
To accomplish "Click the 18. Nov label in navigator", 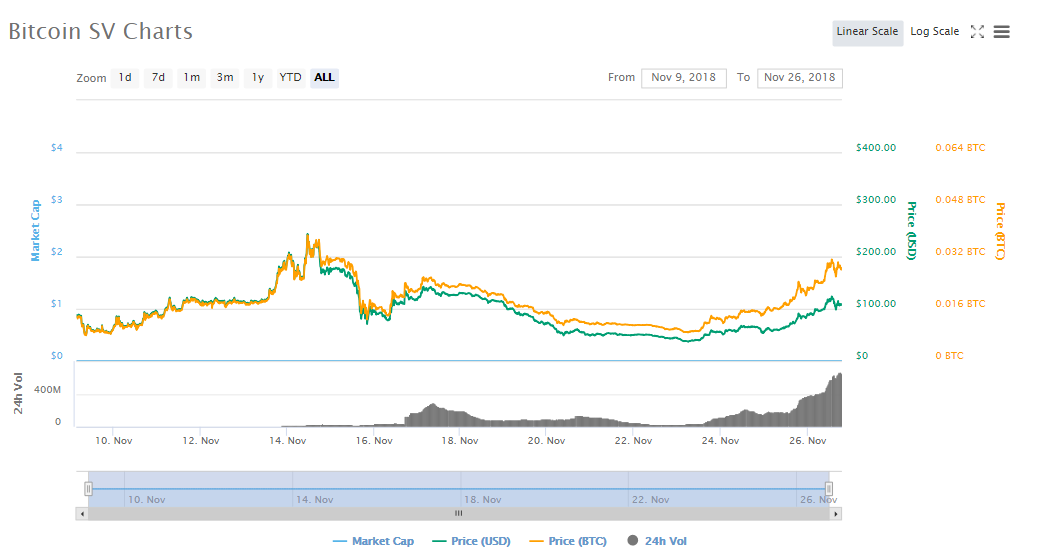I will click(483, 500).
